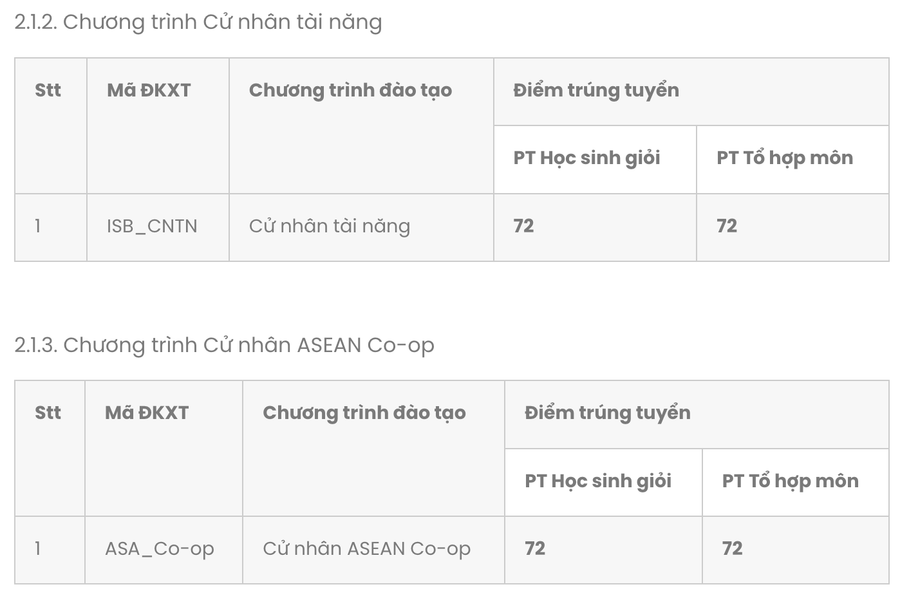This screenshot has width=900, height=605.
Task: Click 'Điểm trúng tuyển' header above the ASA_Co-op row
Action: point(607,413)
